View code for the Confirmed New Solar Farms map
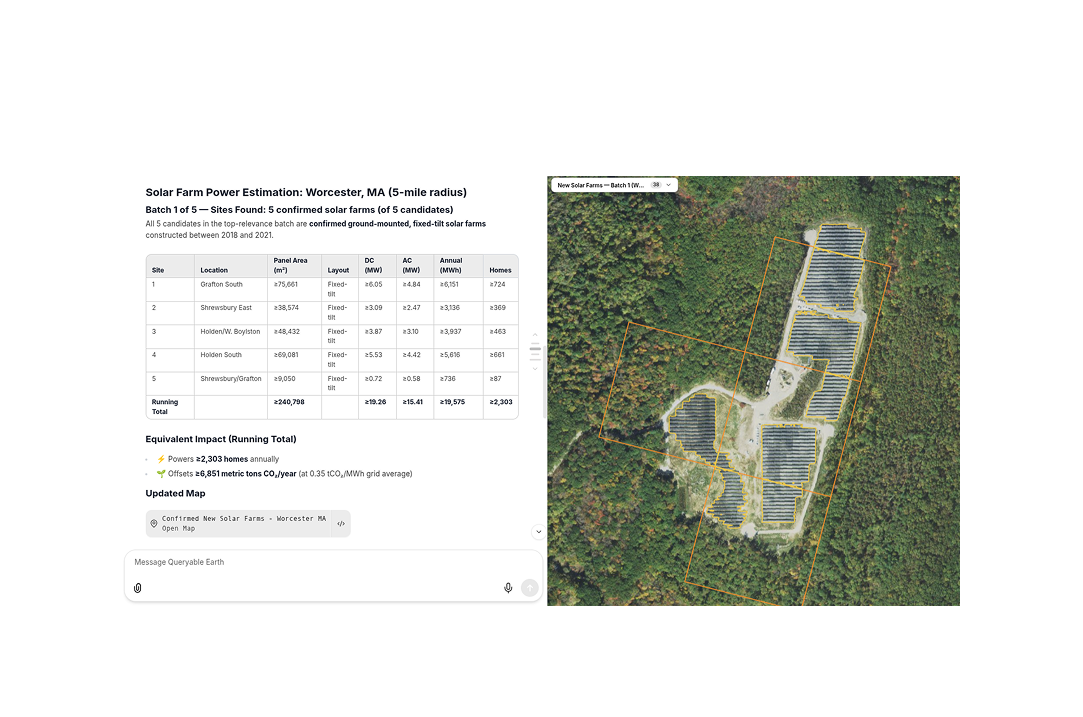This screenshot has width=1083, height=717. click(341, 524)
